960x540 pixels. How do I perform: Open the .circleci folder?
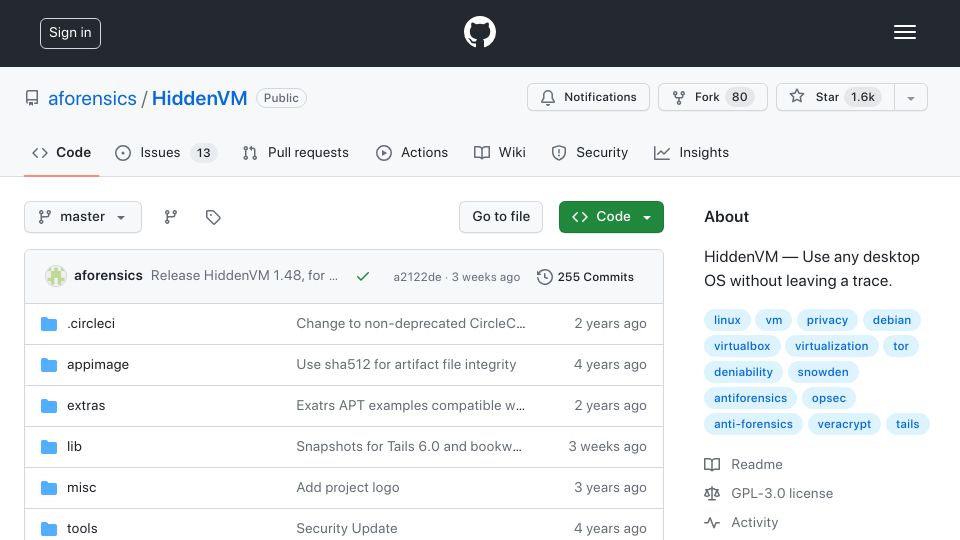coord(91,323)
